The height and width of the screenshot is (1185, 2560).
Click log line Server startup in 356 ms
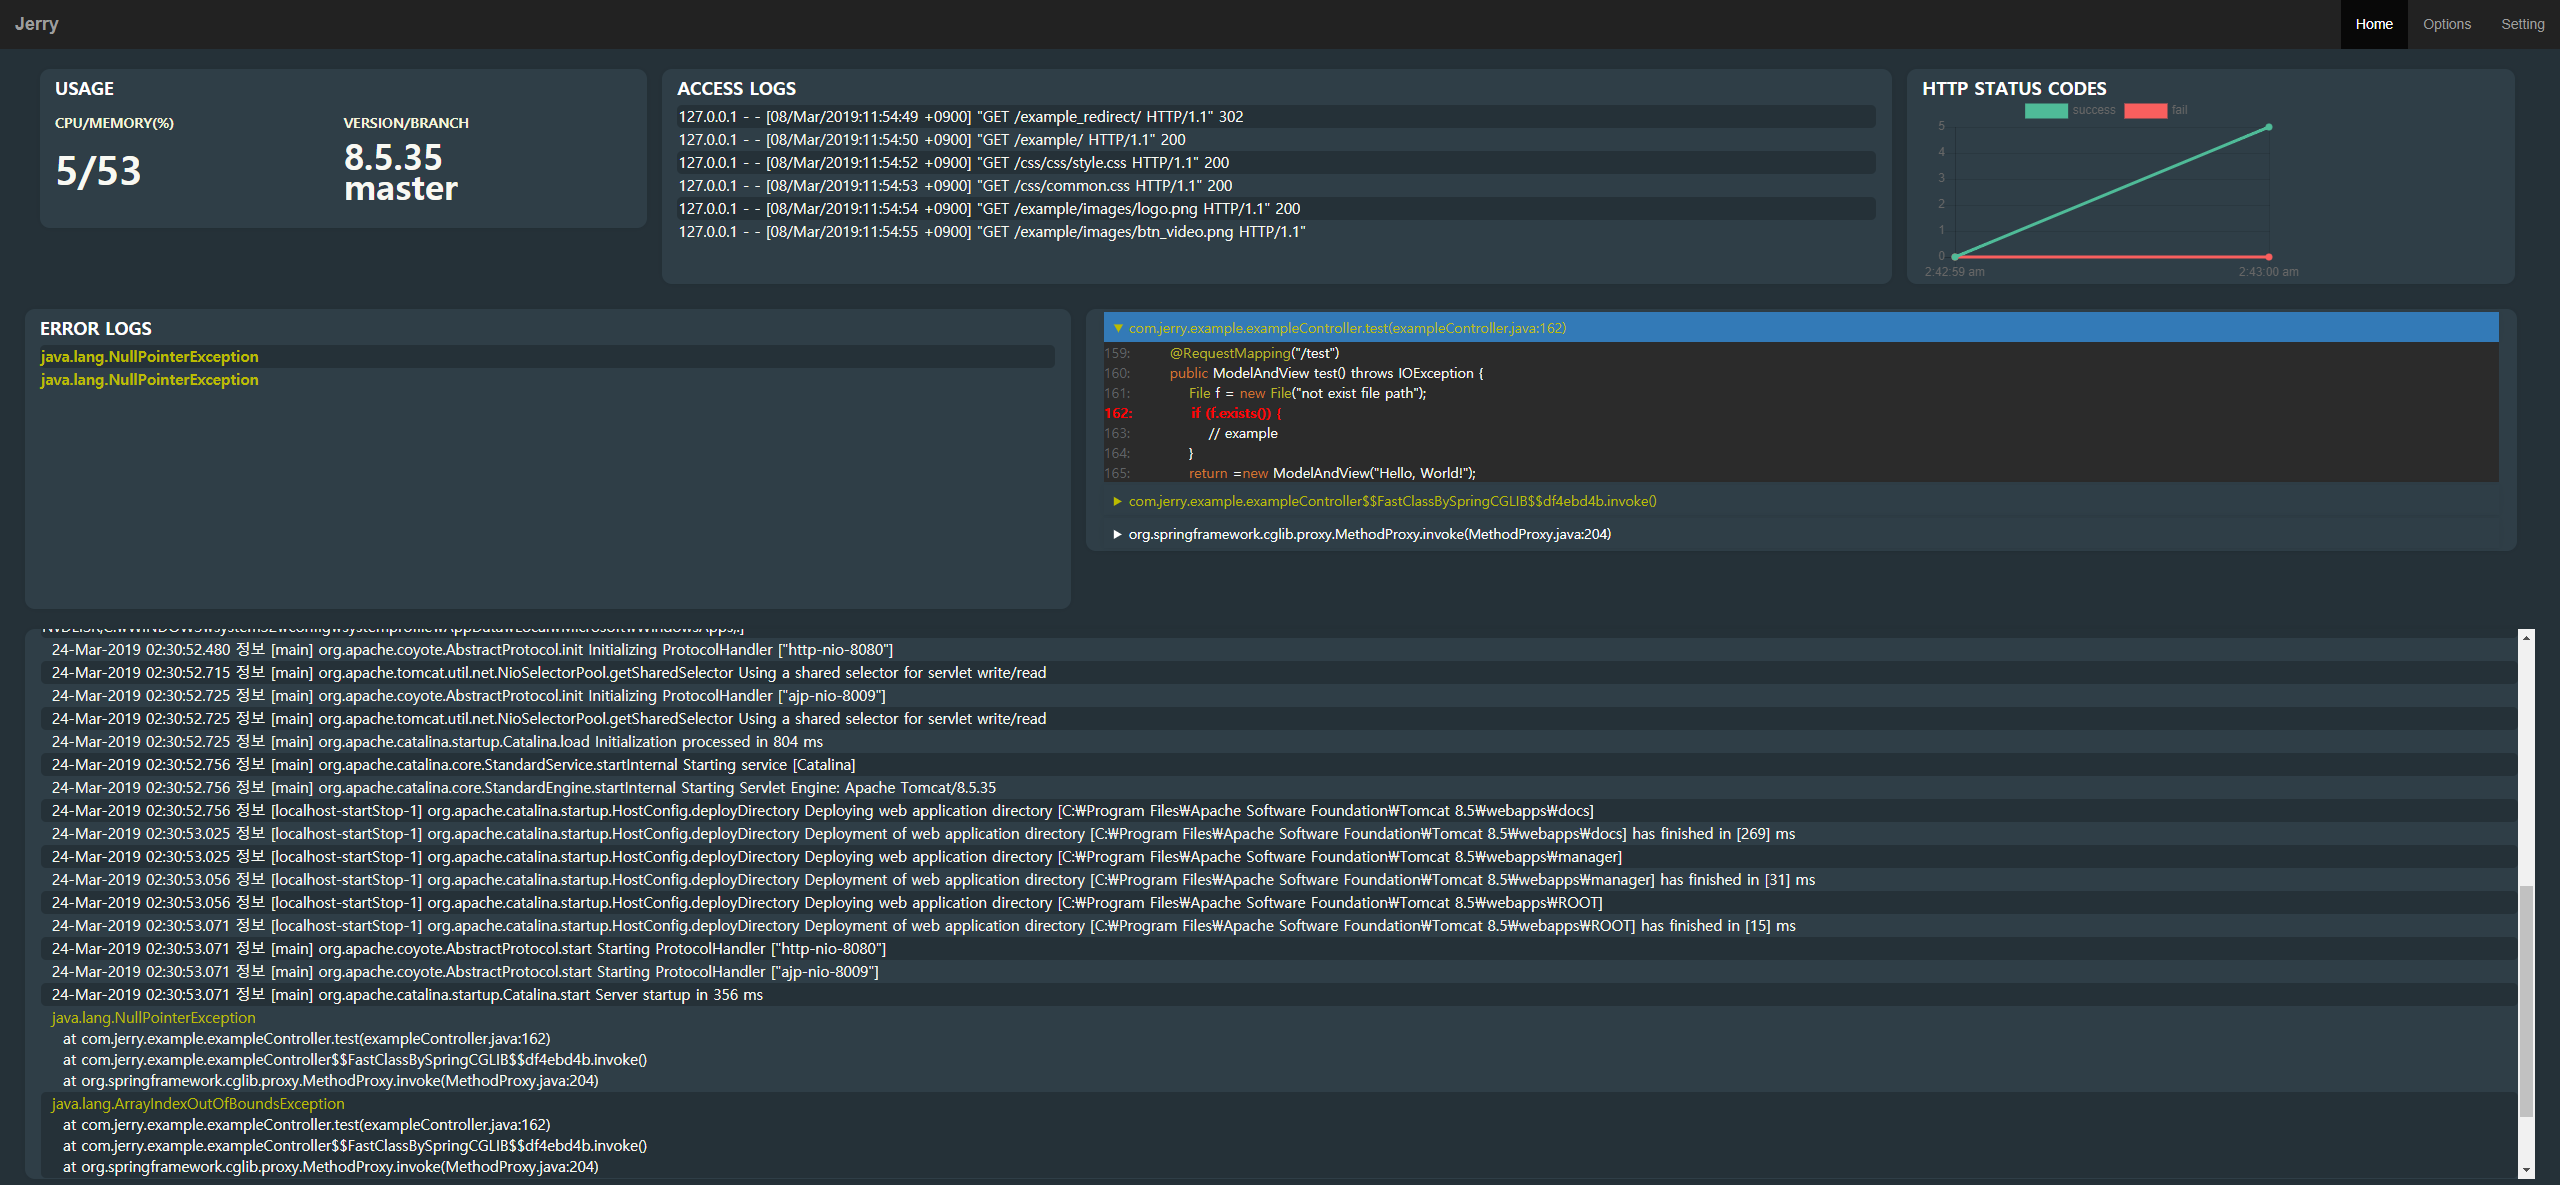click(1279, 995)
